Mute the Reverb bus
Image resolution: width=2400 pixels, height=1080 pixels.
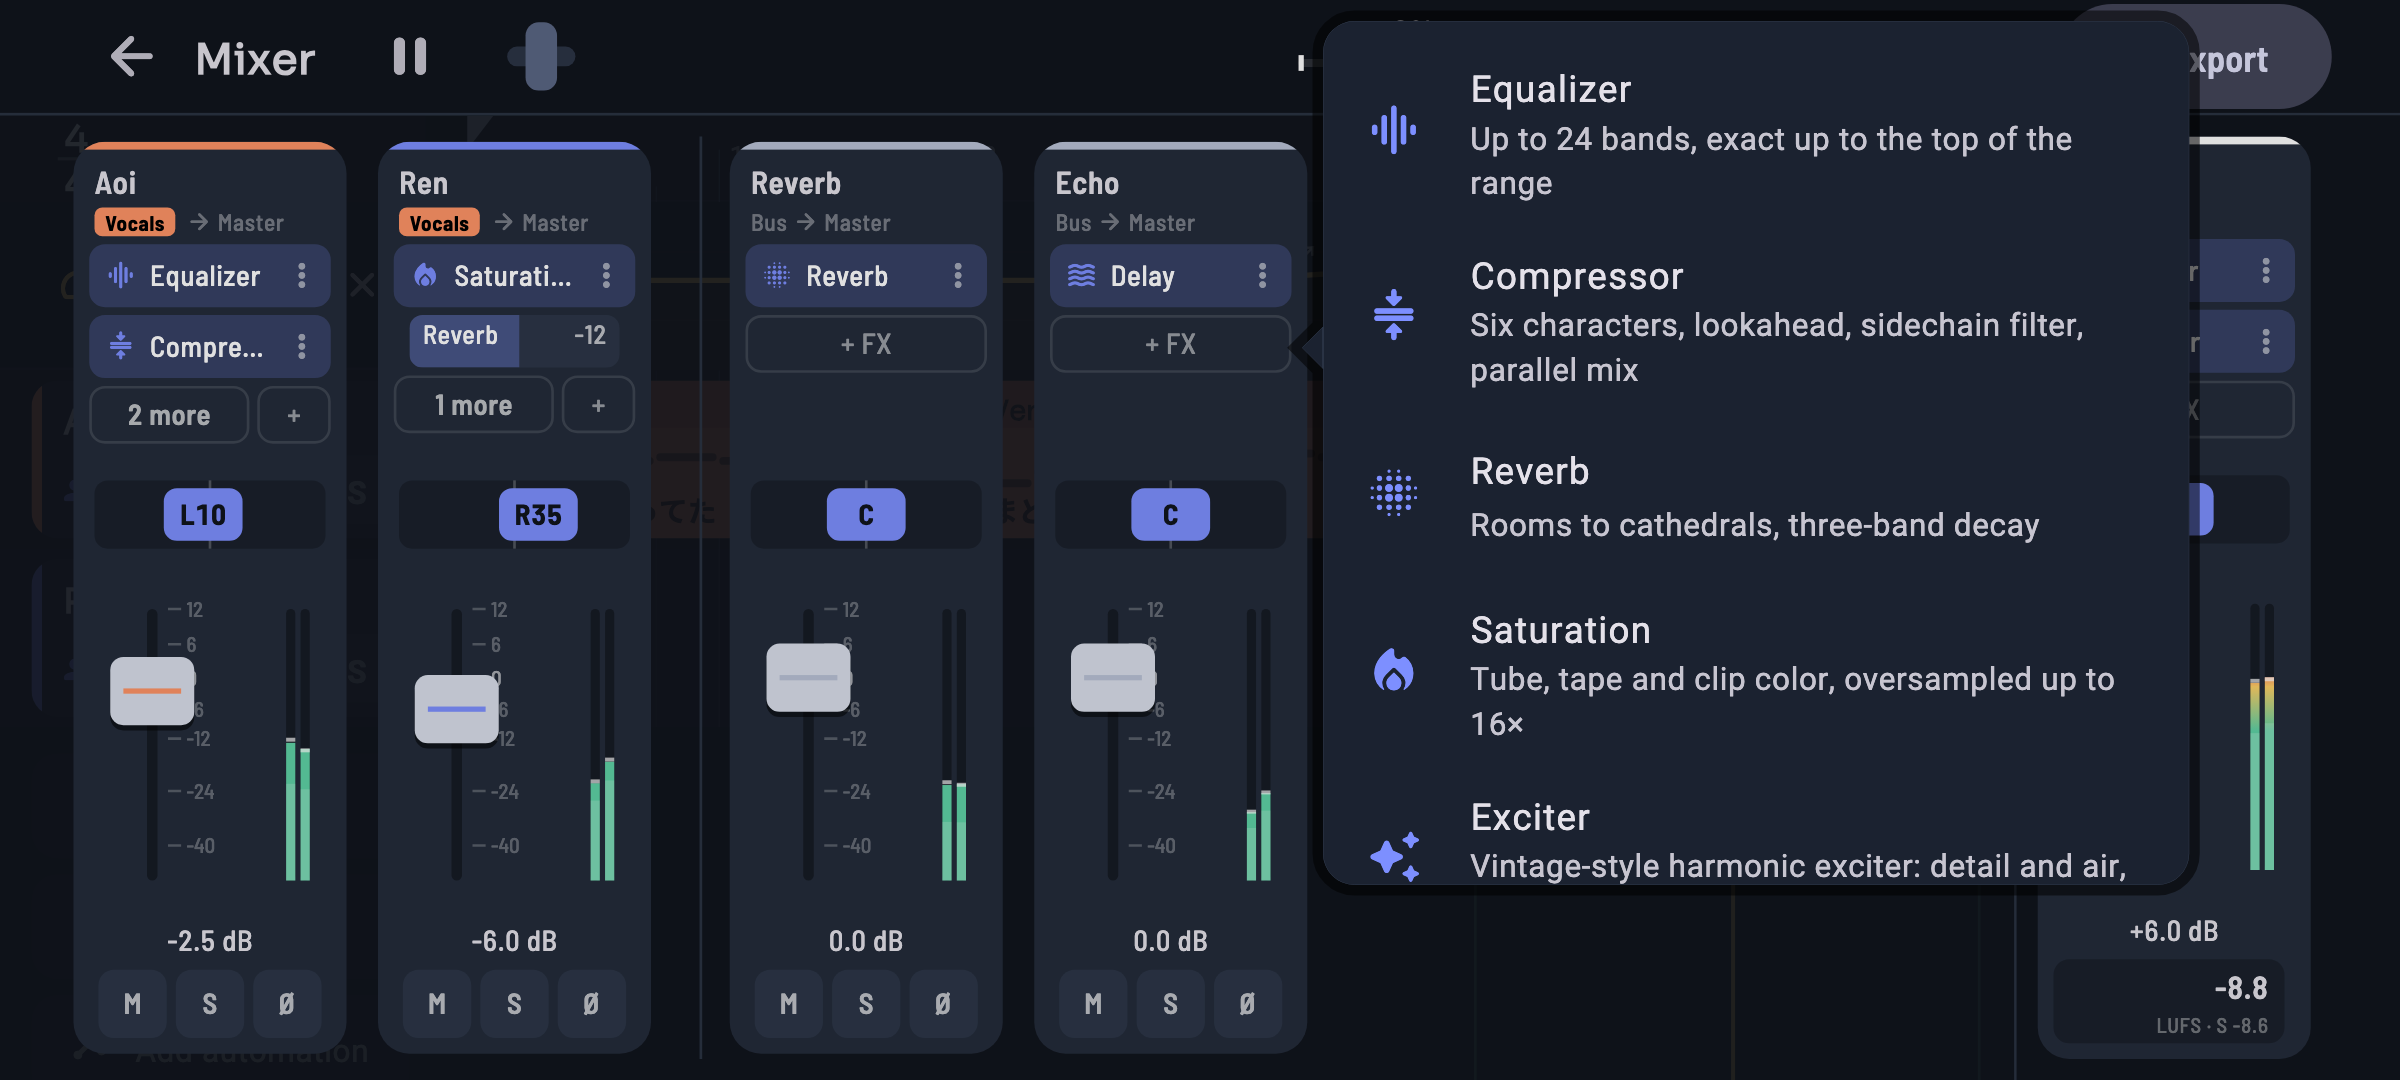(788, 1003)
